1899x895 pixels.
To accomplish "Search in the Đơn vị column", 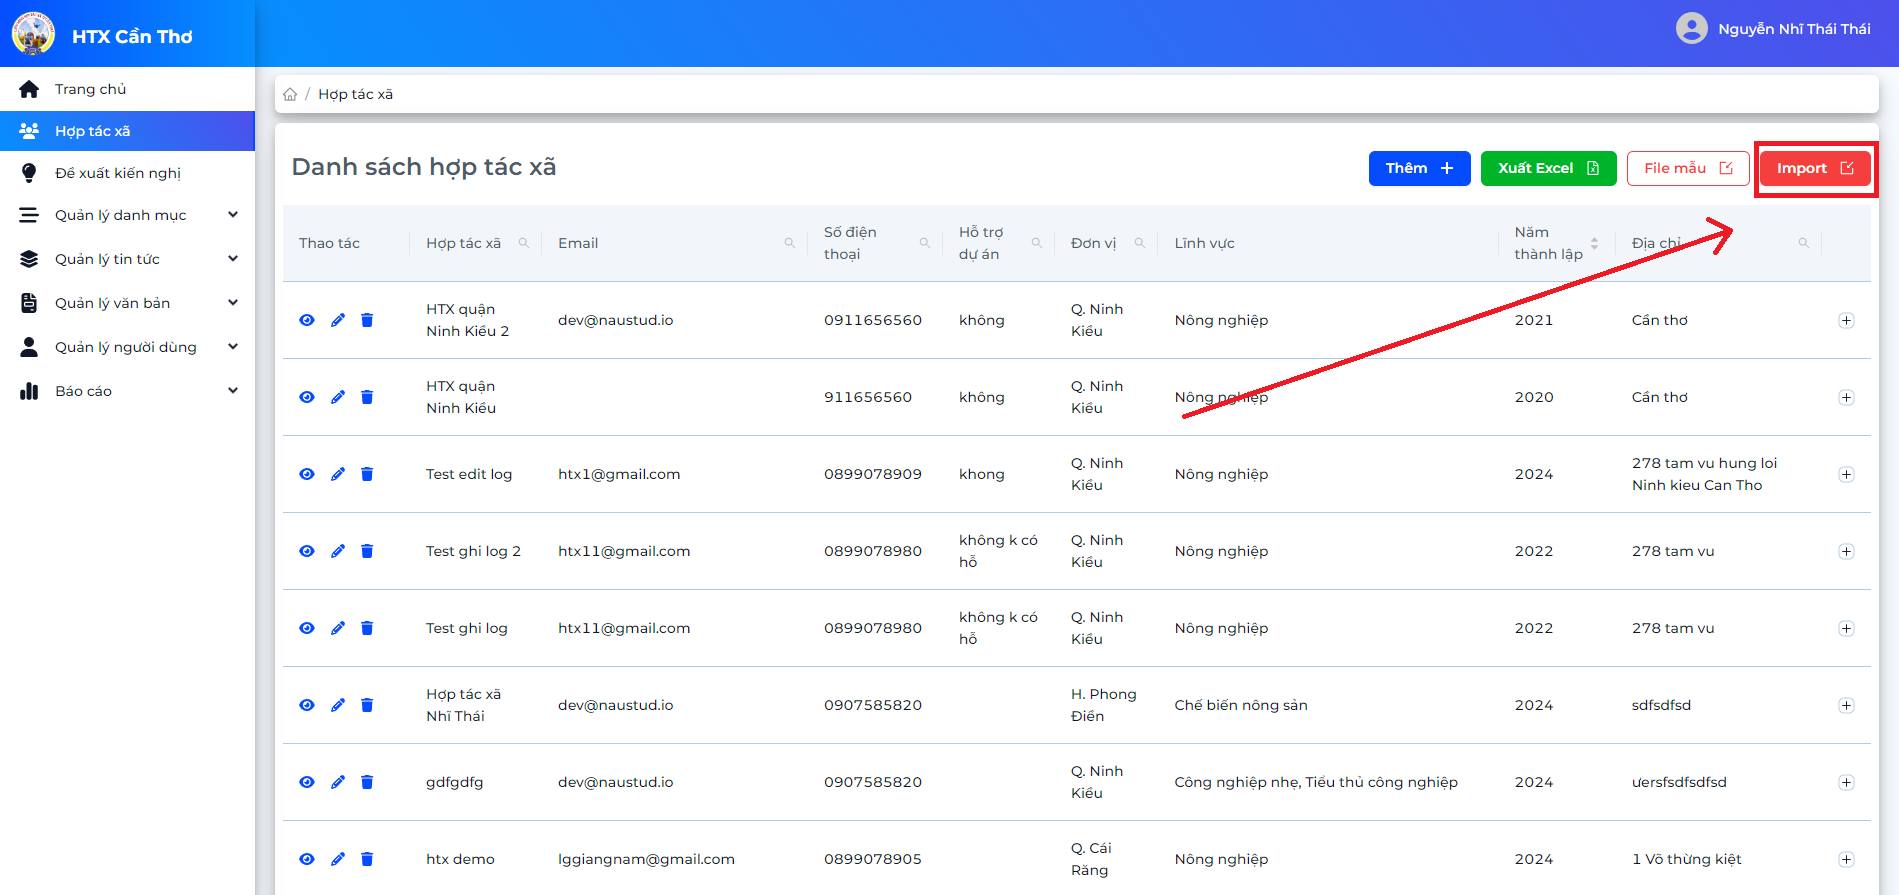I will coord(1140,243).
